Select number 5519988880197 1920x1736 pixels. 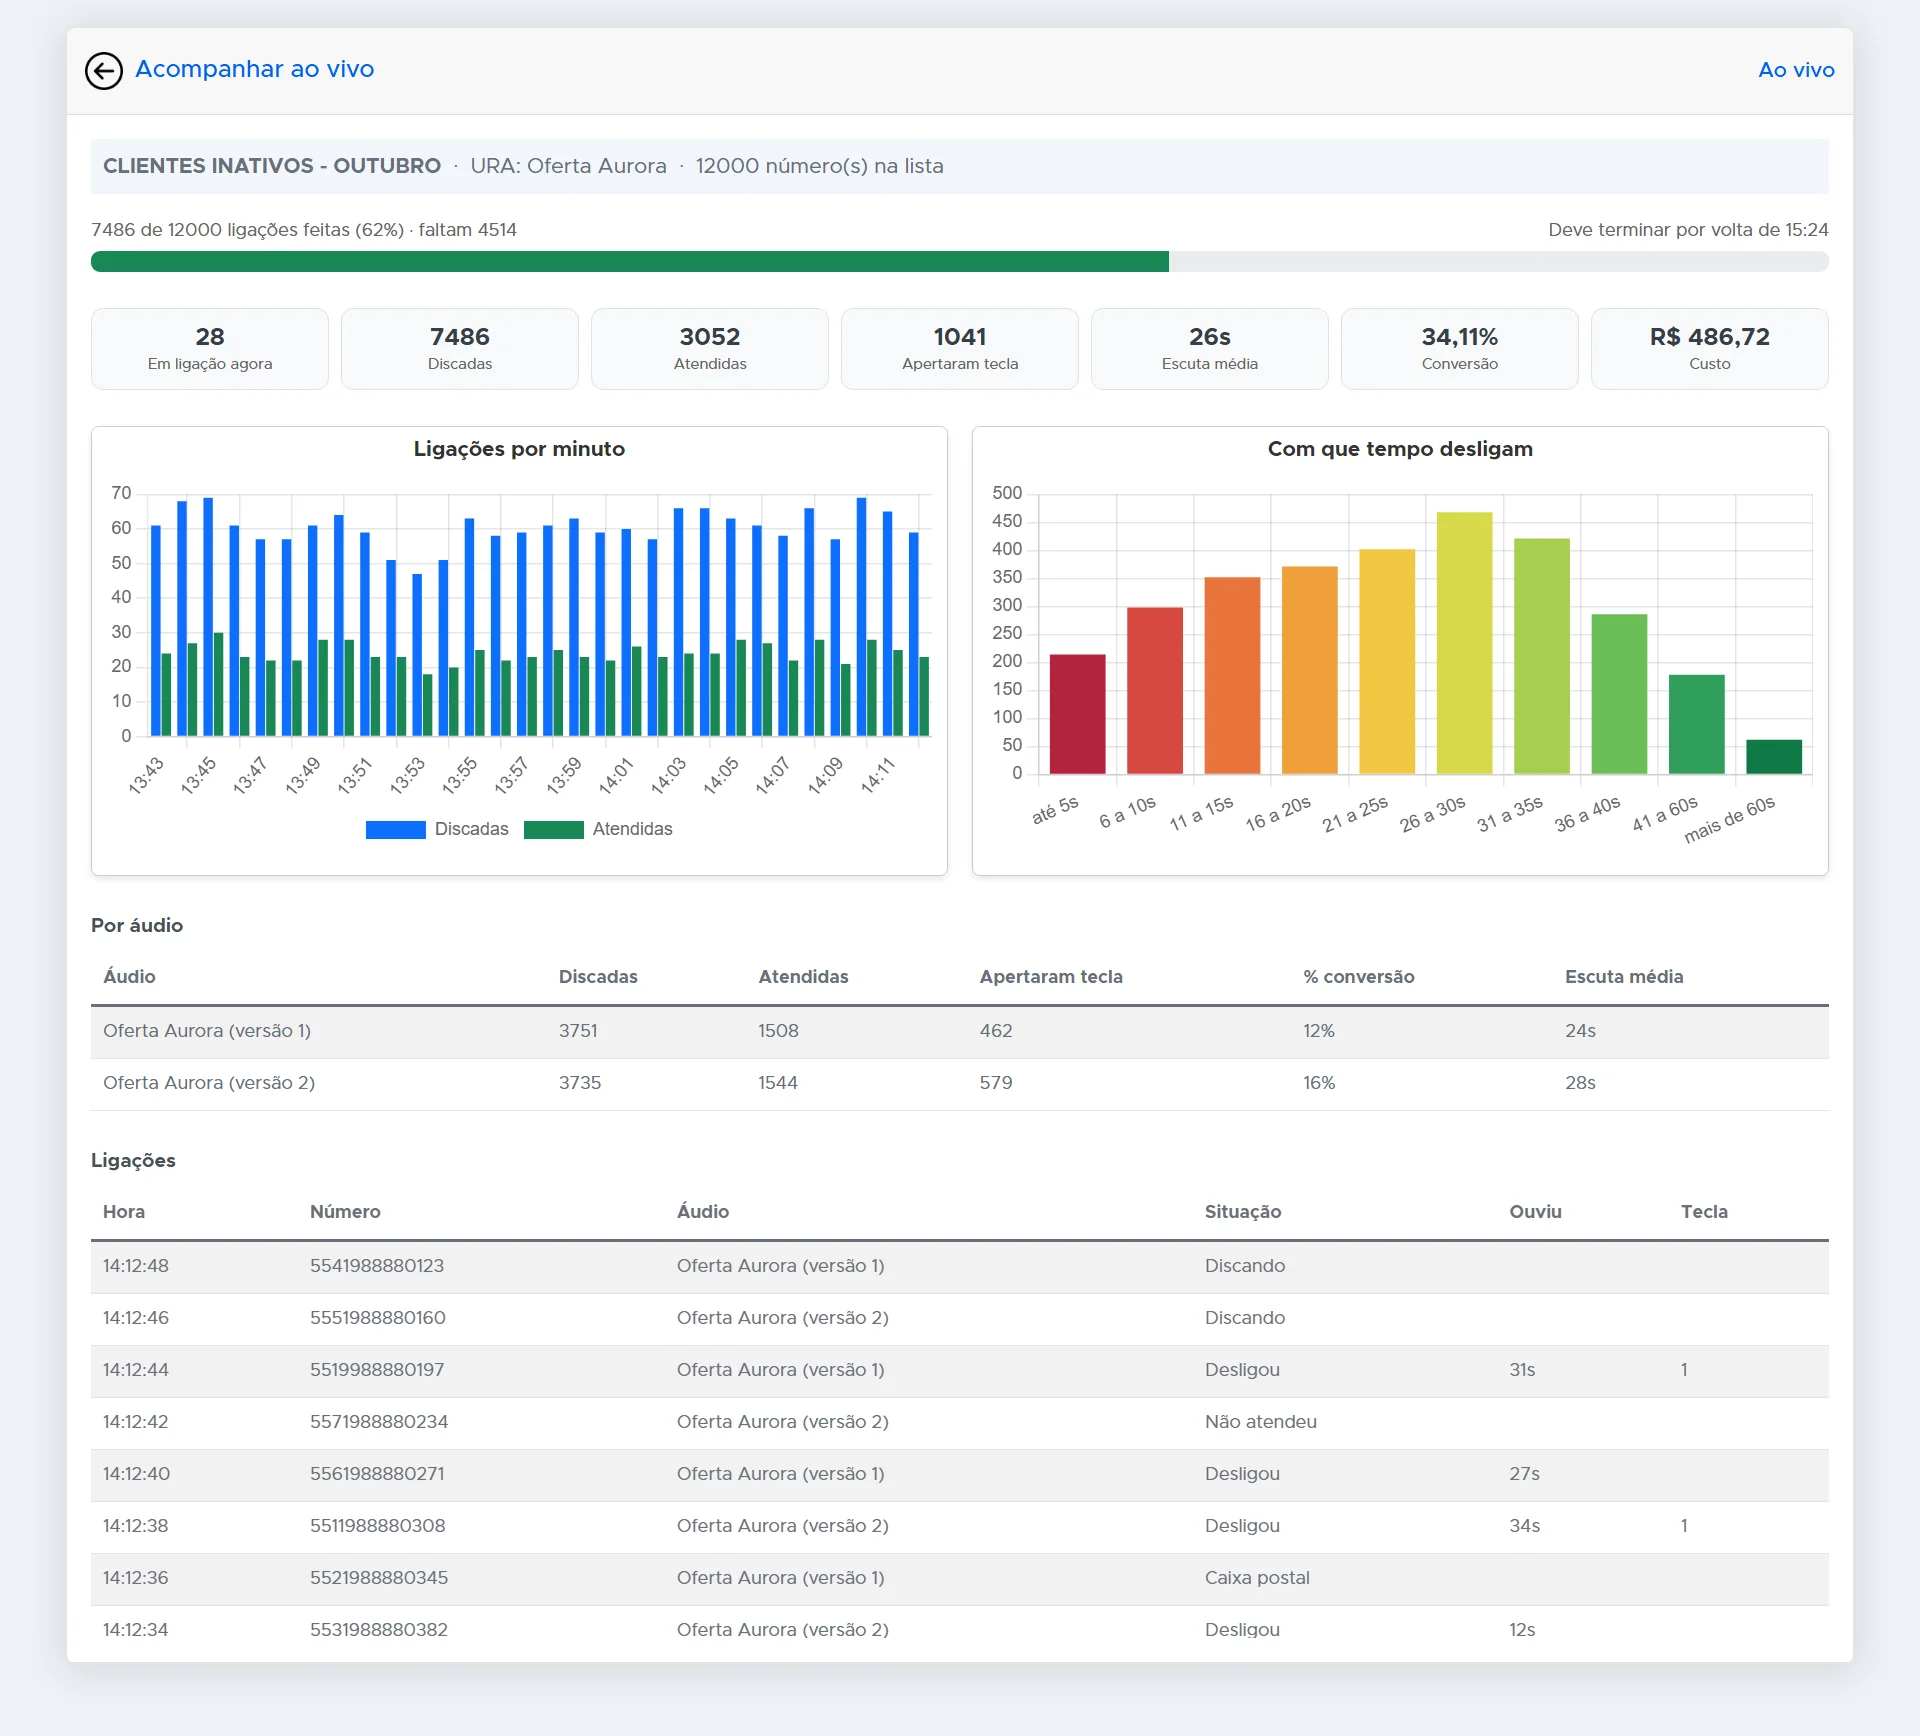tap(377, 1370)
